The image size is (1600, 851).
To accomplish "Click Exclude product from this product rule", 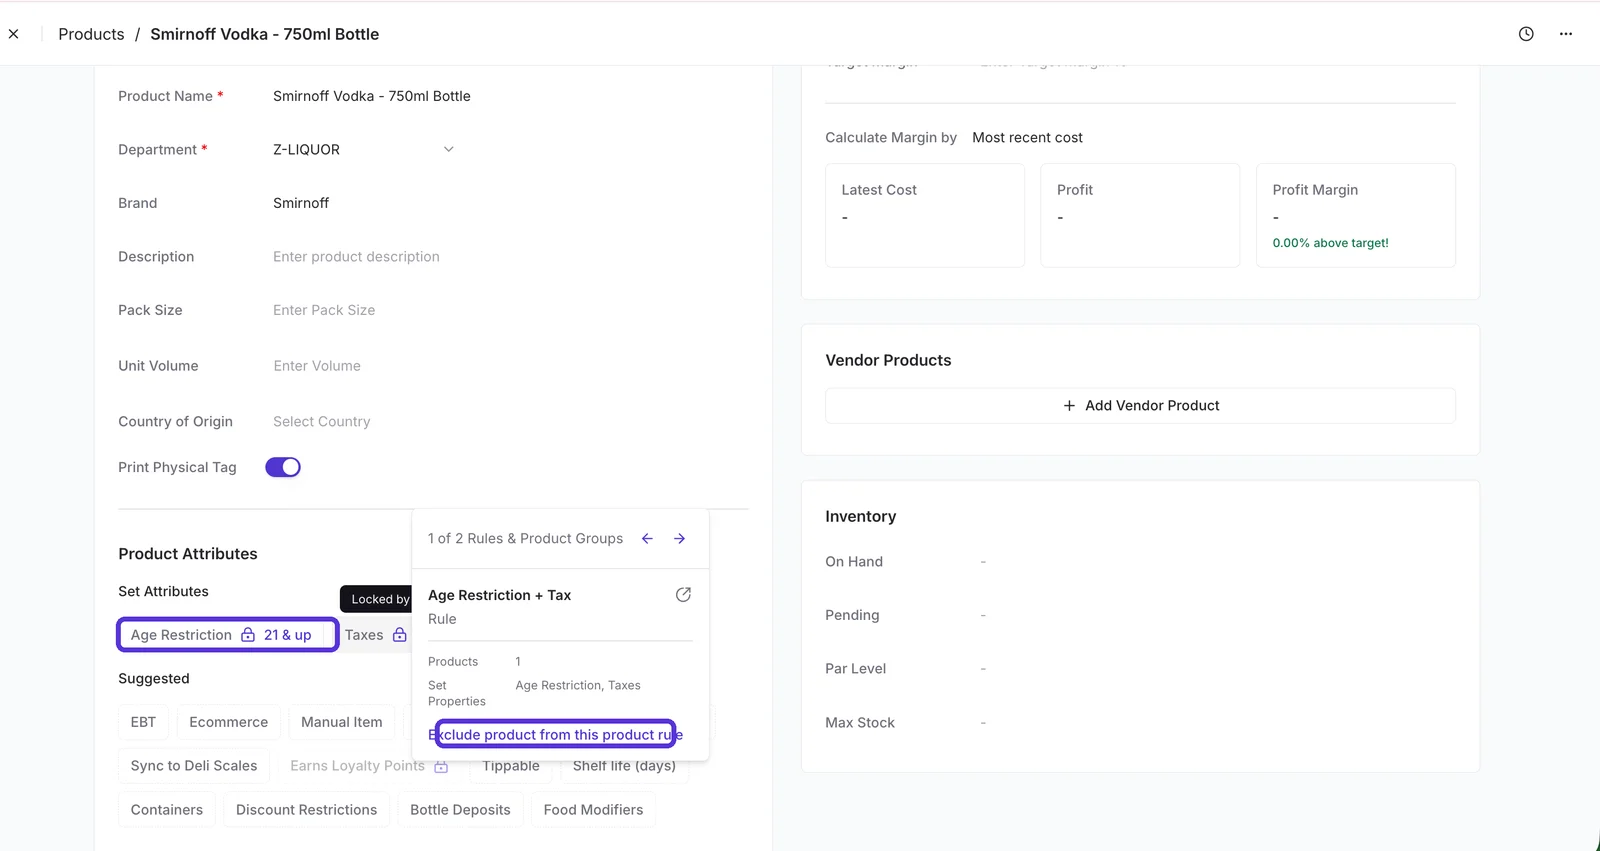I will tap(556, 735).
